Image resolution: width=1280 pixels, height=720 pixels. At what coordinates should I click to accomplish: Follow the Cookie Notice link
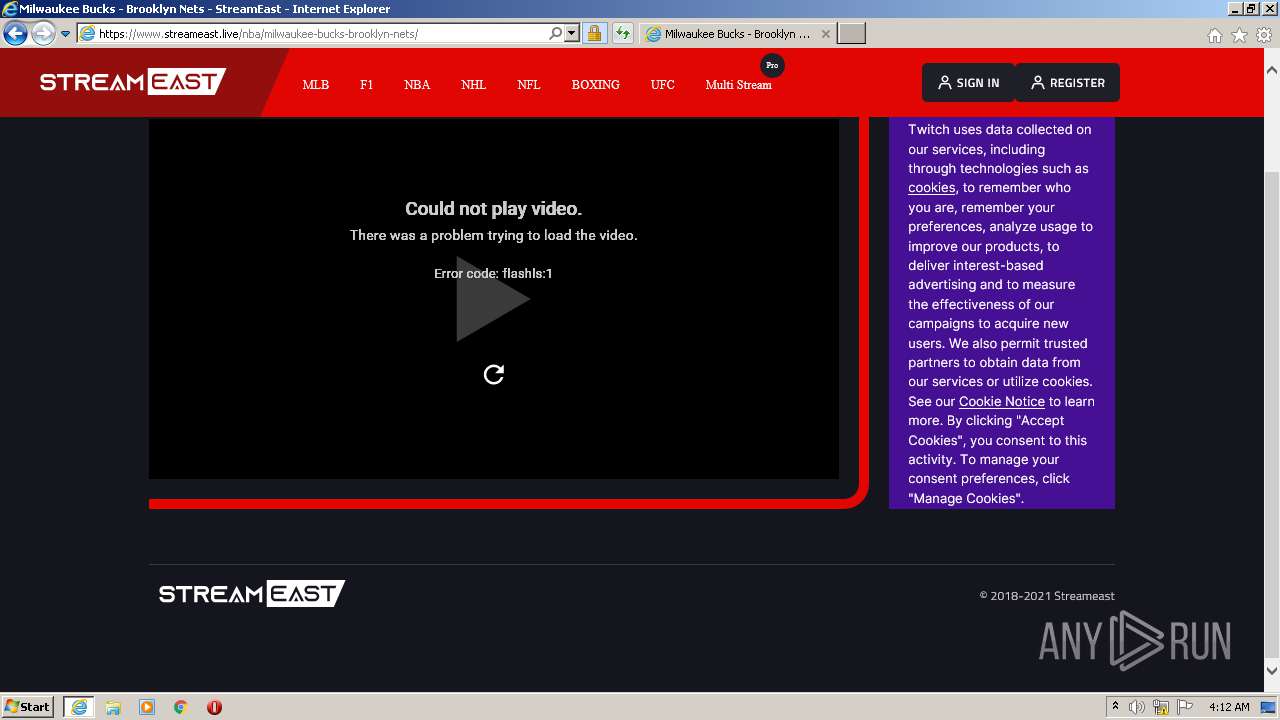(1002, 401)
